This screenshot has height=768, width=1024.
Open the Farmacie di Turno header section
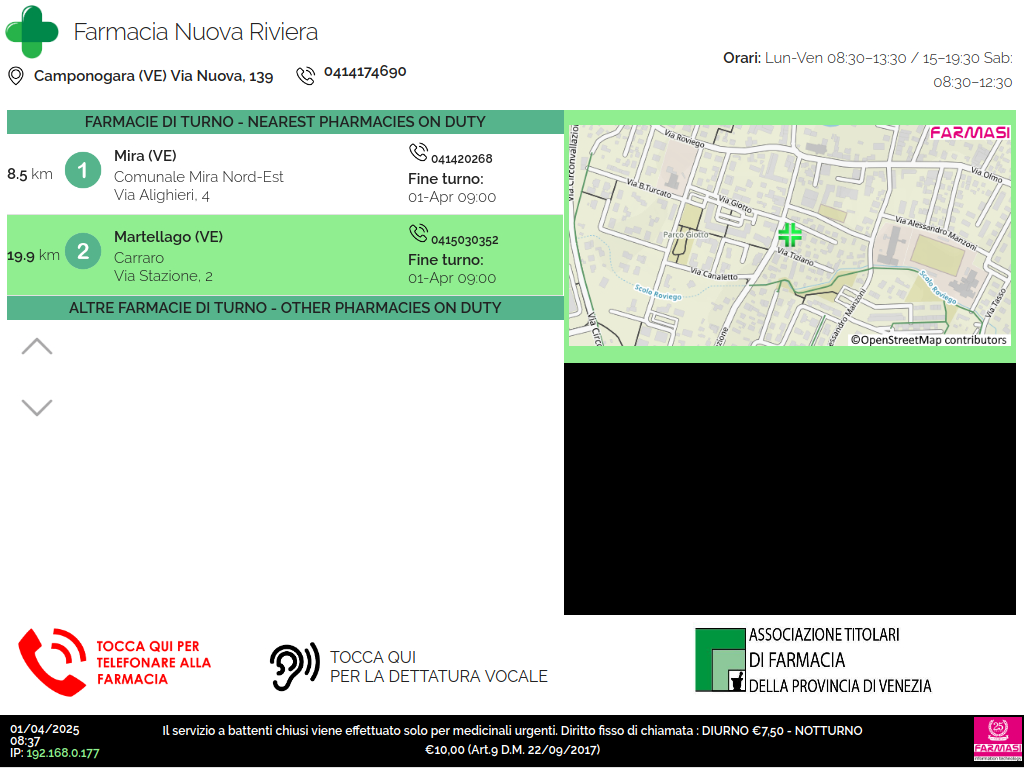[285, 122]
